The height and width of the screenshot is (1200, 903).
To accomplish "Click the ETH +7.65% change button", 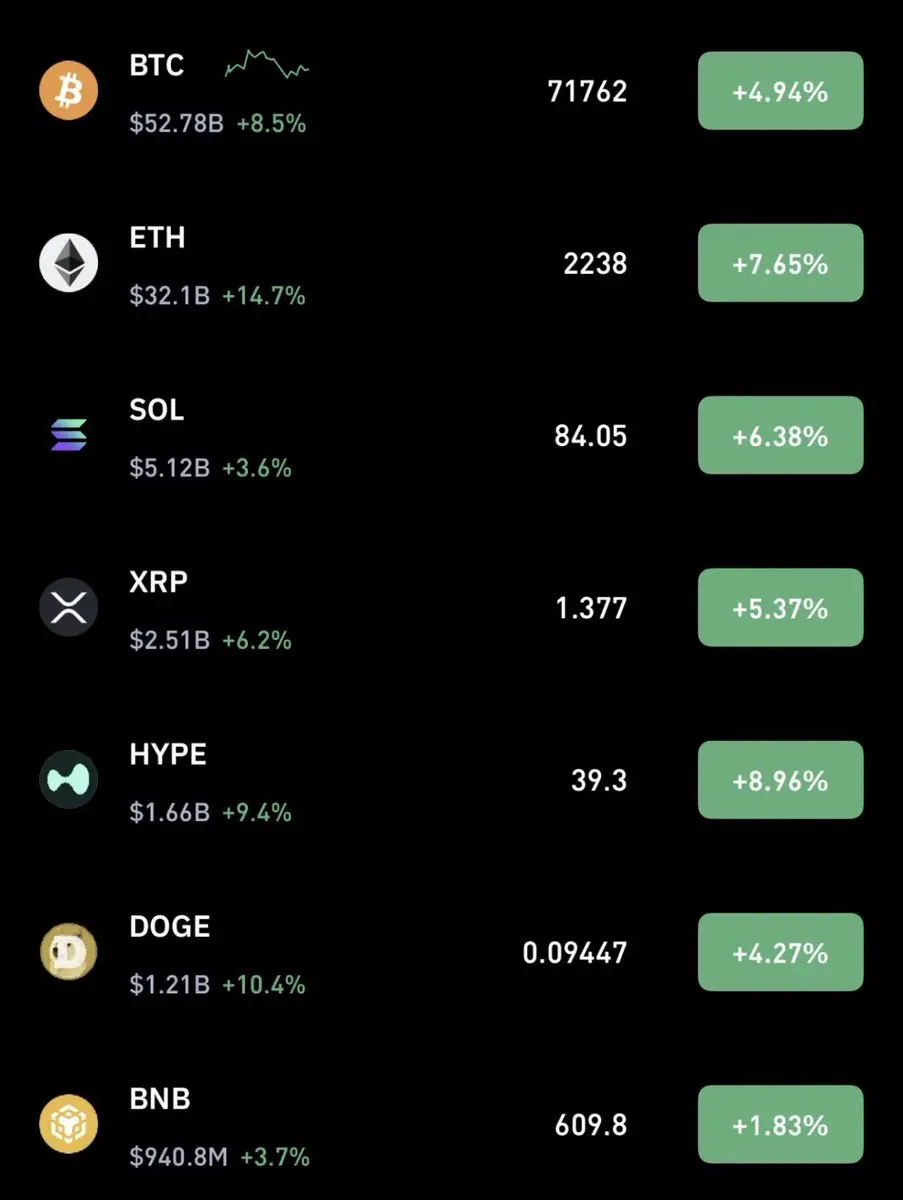I will point(780,263).
